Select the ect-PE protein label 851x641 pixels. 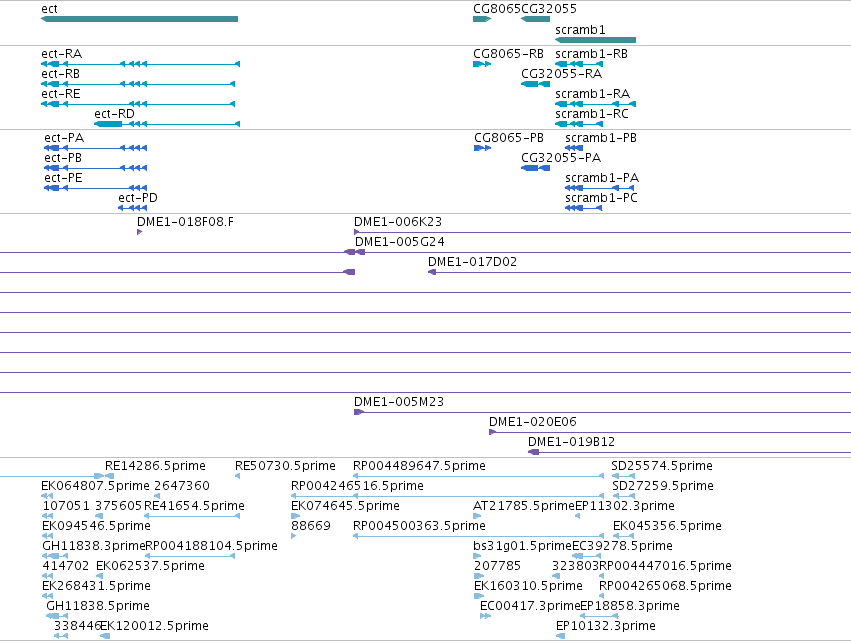coord(63,178)
